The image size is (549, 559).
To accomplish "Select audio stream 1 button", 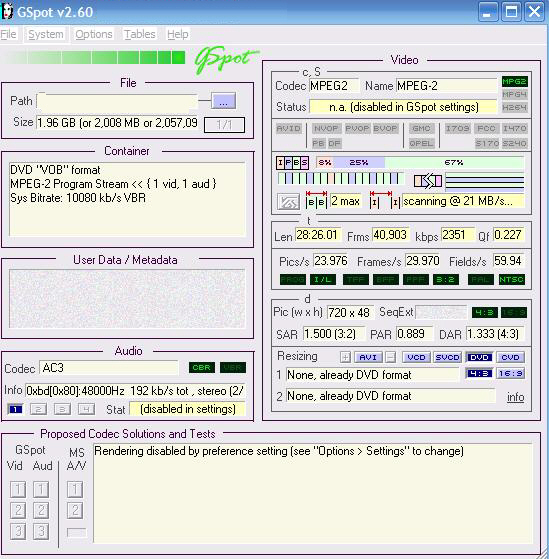I will 15,409.
